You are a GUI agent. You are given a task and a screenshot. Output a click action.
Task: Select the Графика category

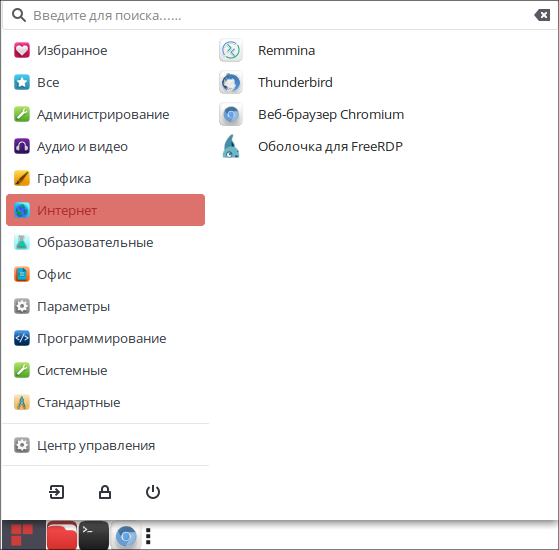[106, 178]
